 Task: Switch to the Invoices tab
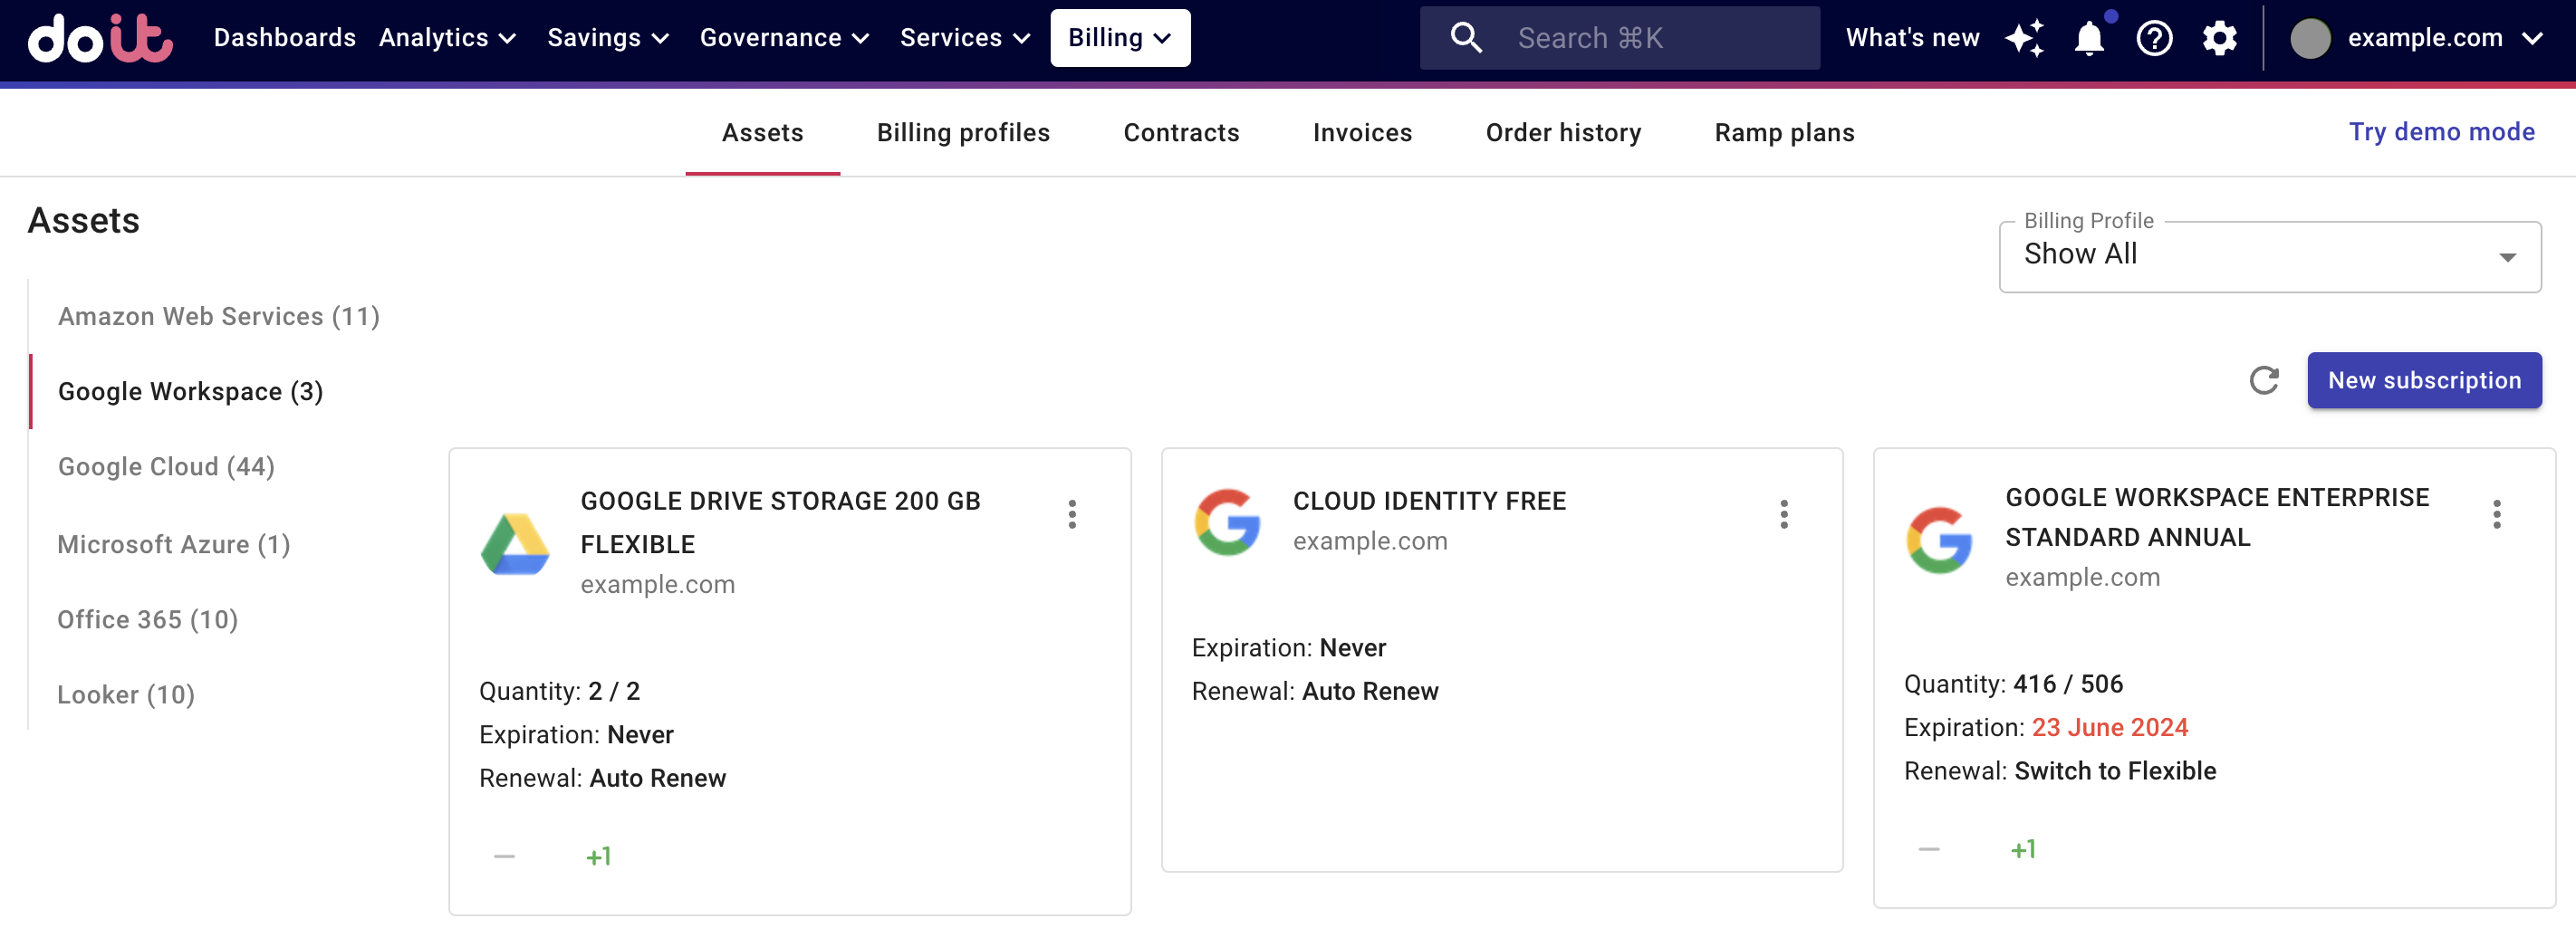click(1362, 133)
